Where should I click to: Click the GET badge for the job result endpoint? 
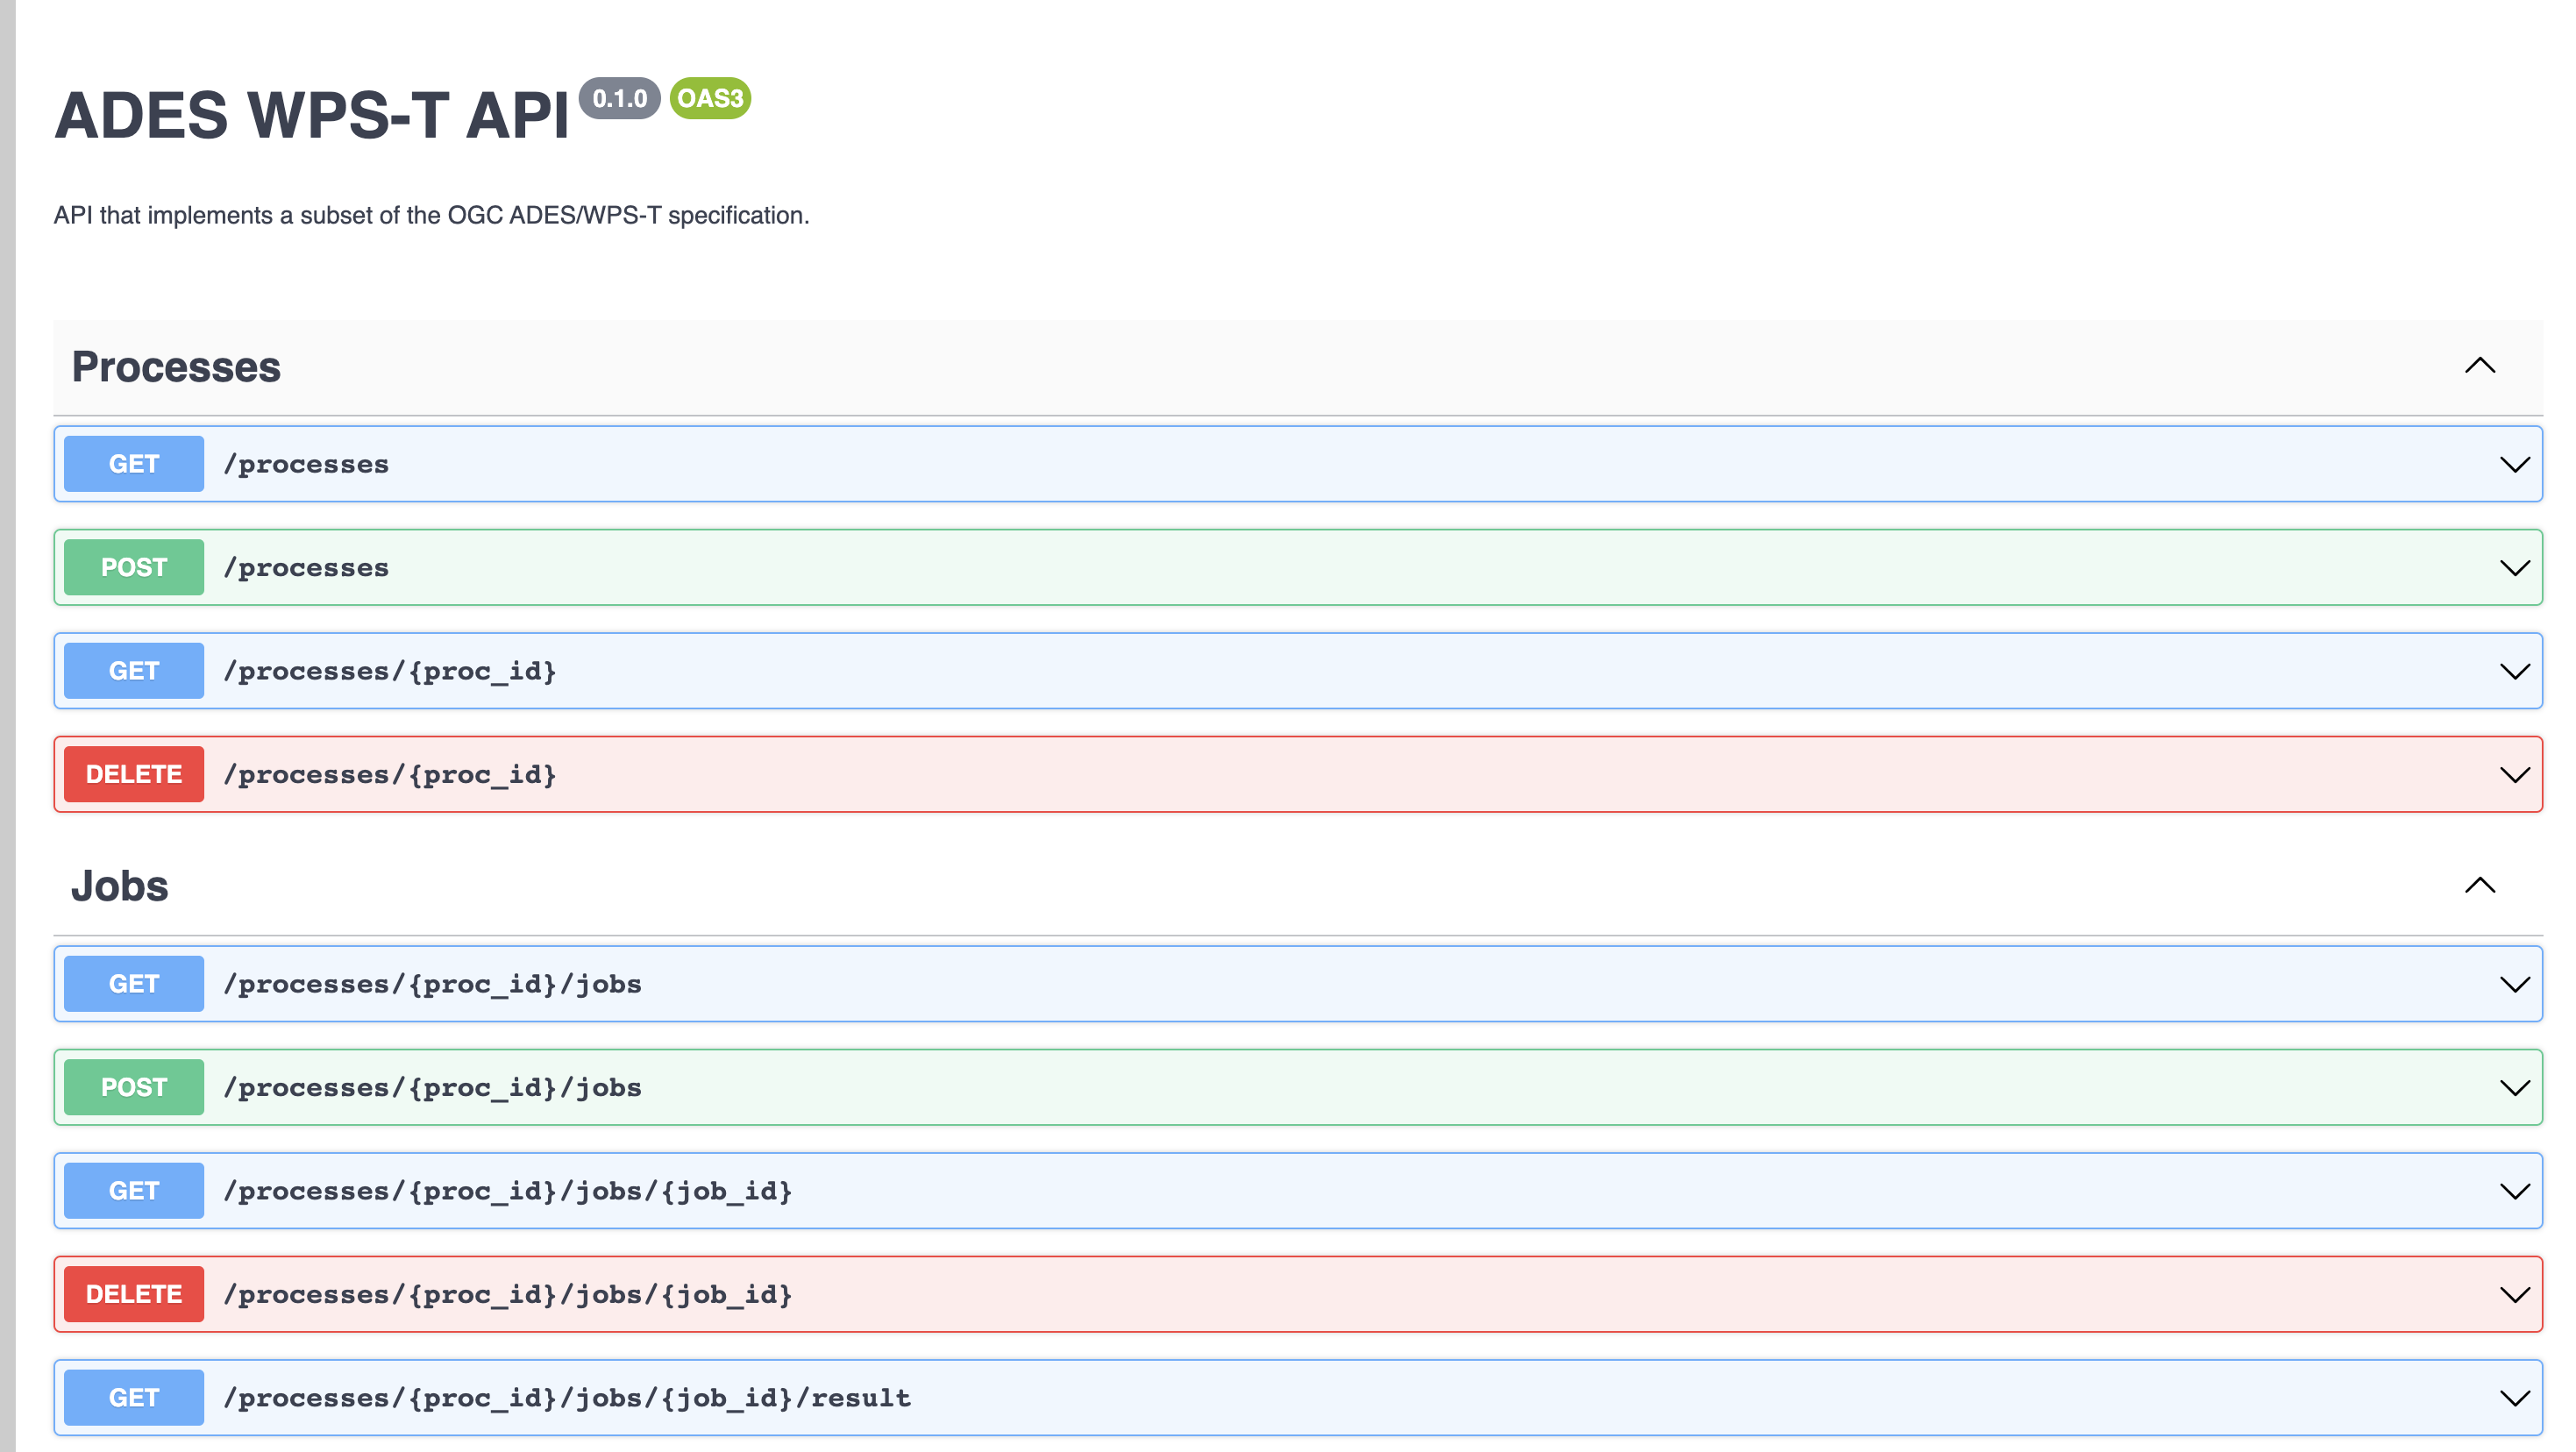134,1397
